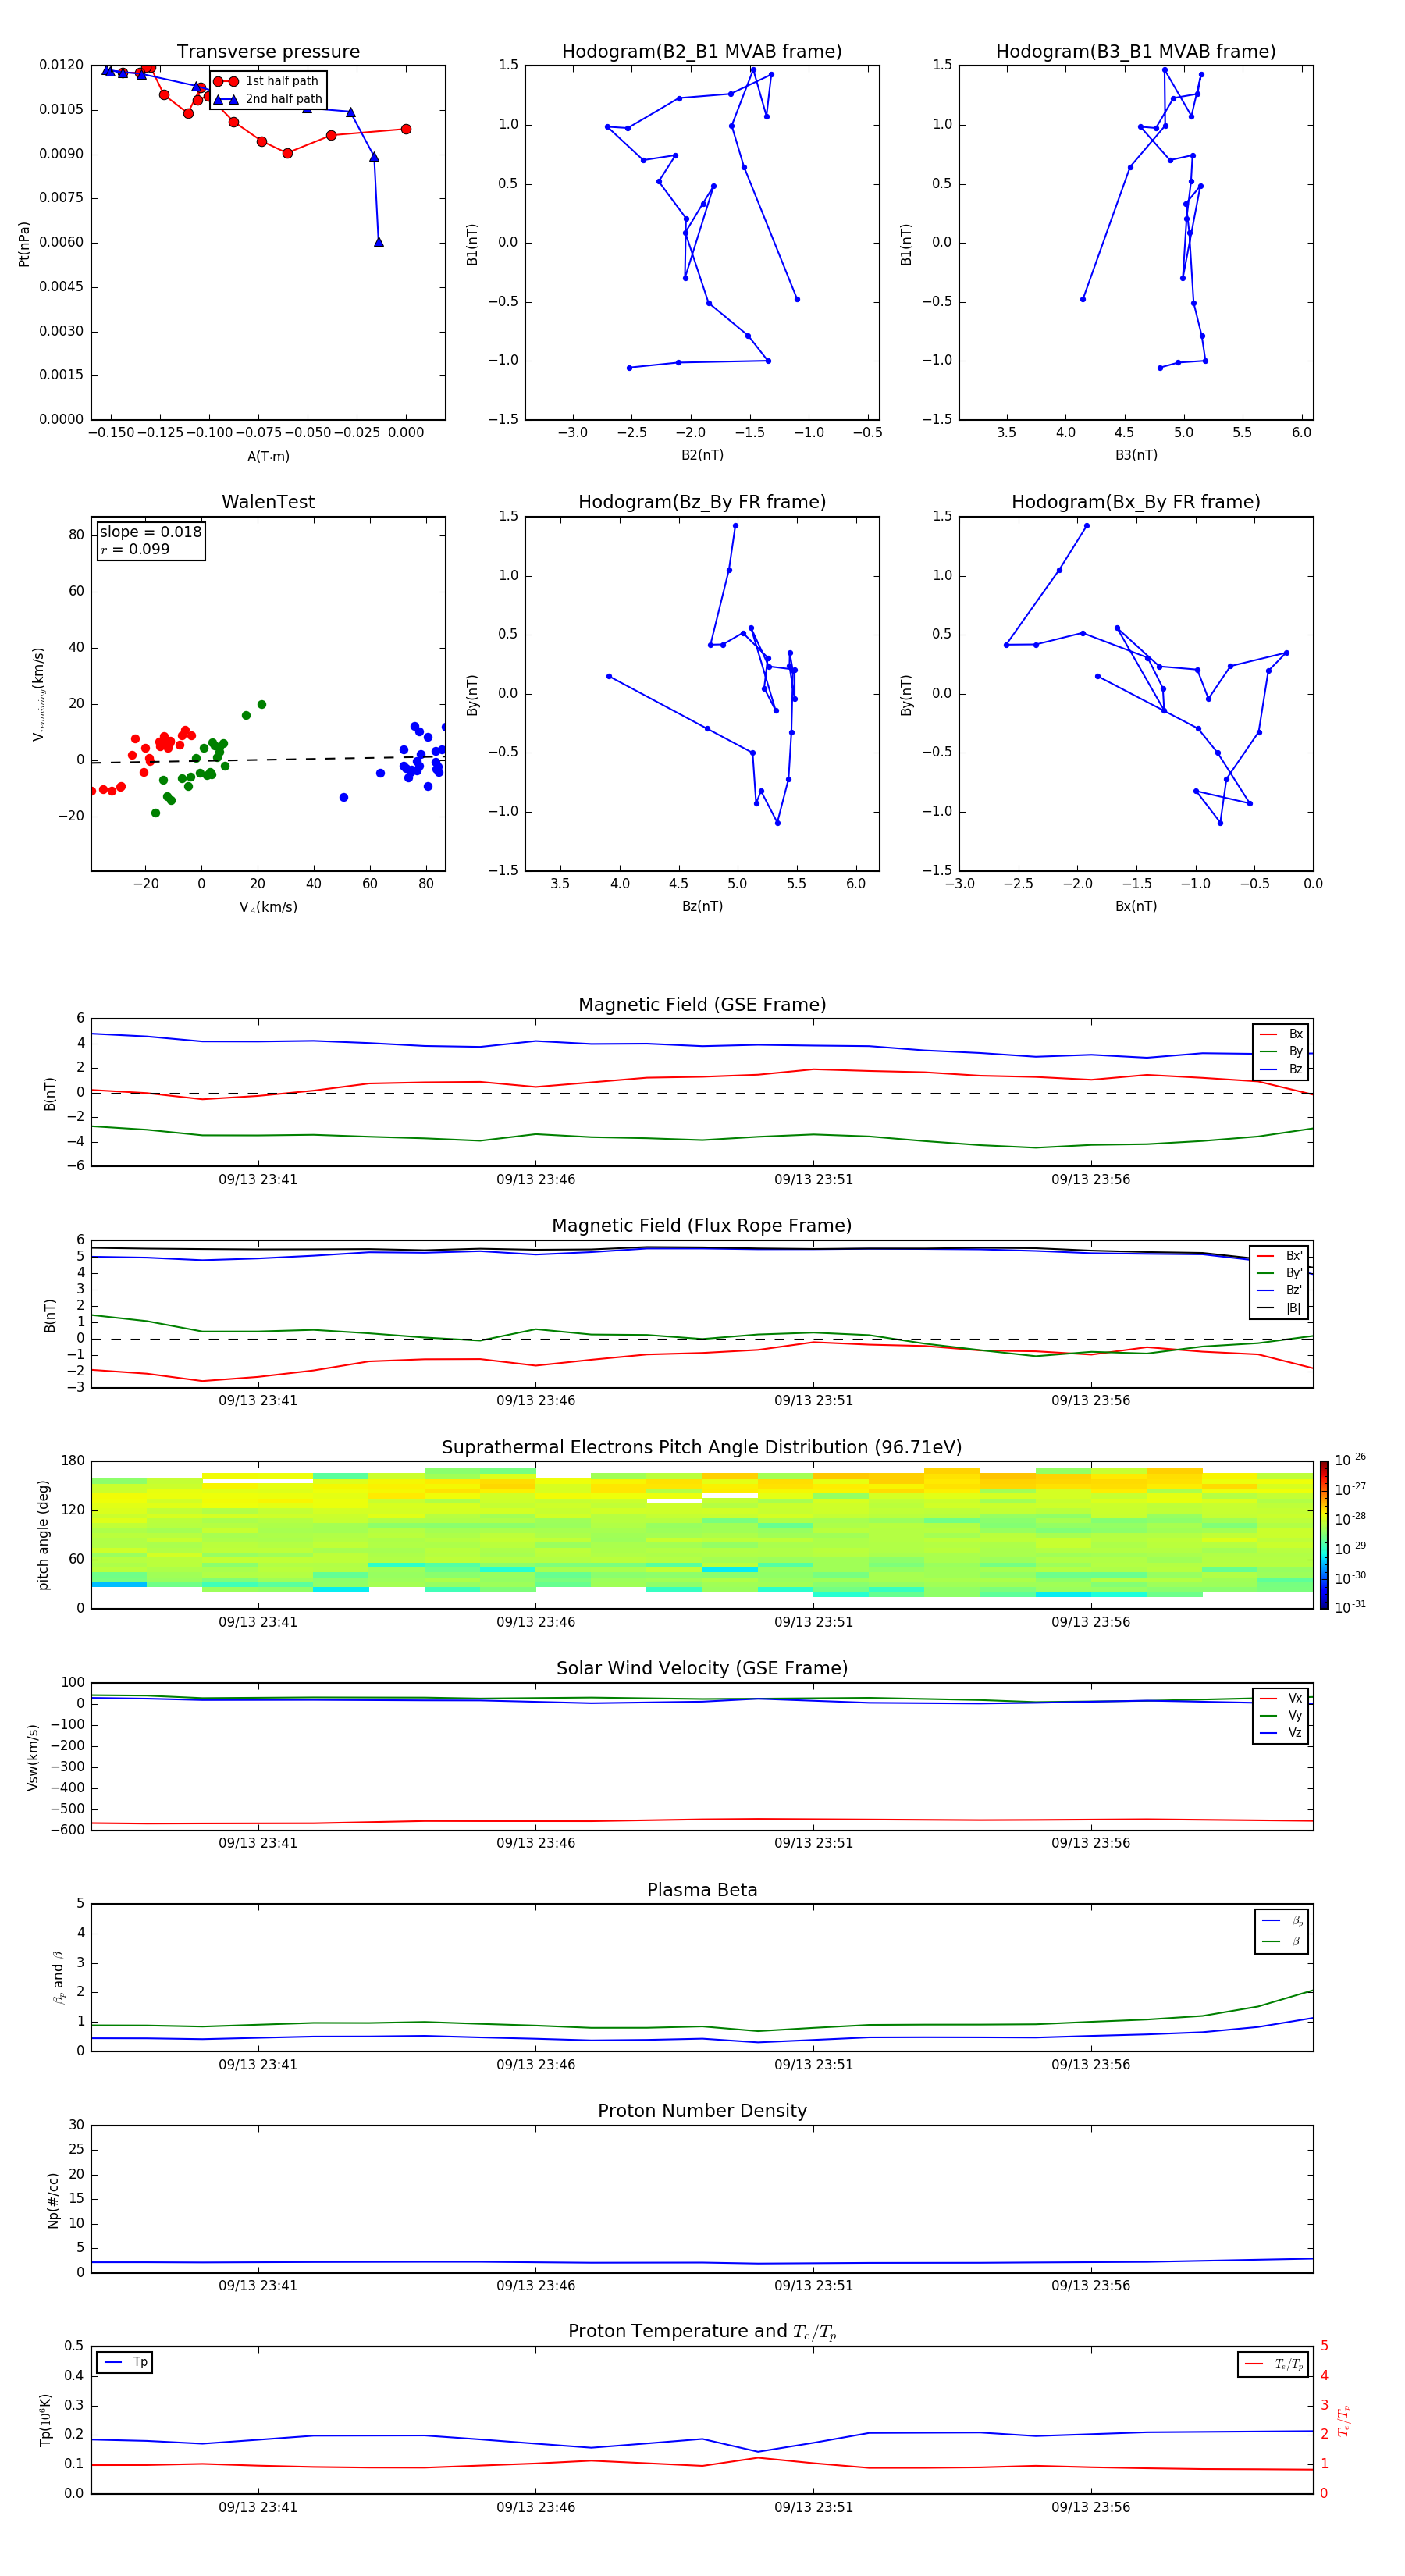Click the red 'Te/Tp' right axis label
Image resolution: width=1405 pixels, height=2576 pixels.
pyautogui.click(x=1344, y=2420)
